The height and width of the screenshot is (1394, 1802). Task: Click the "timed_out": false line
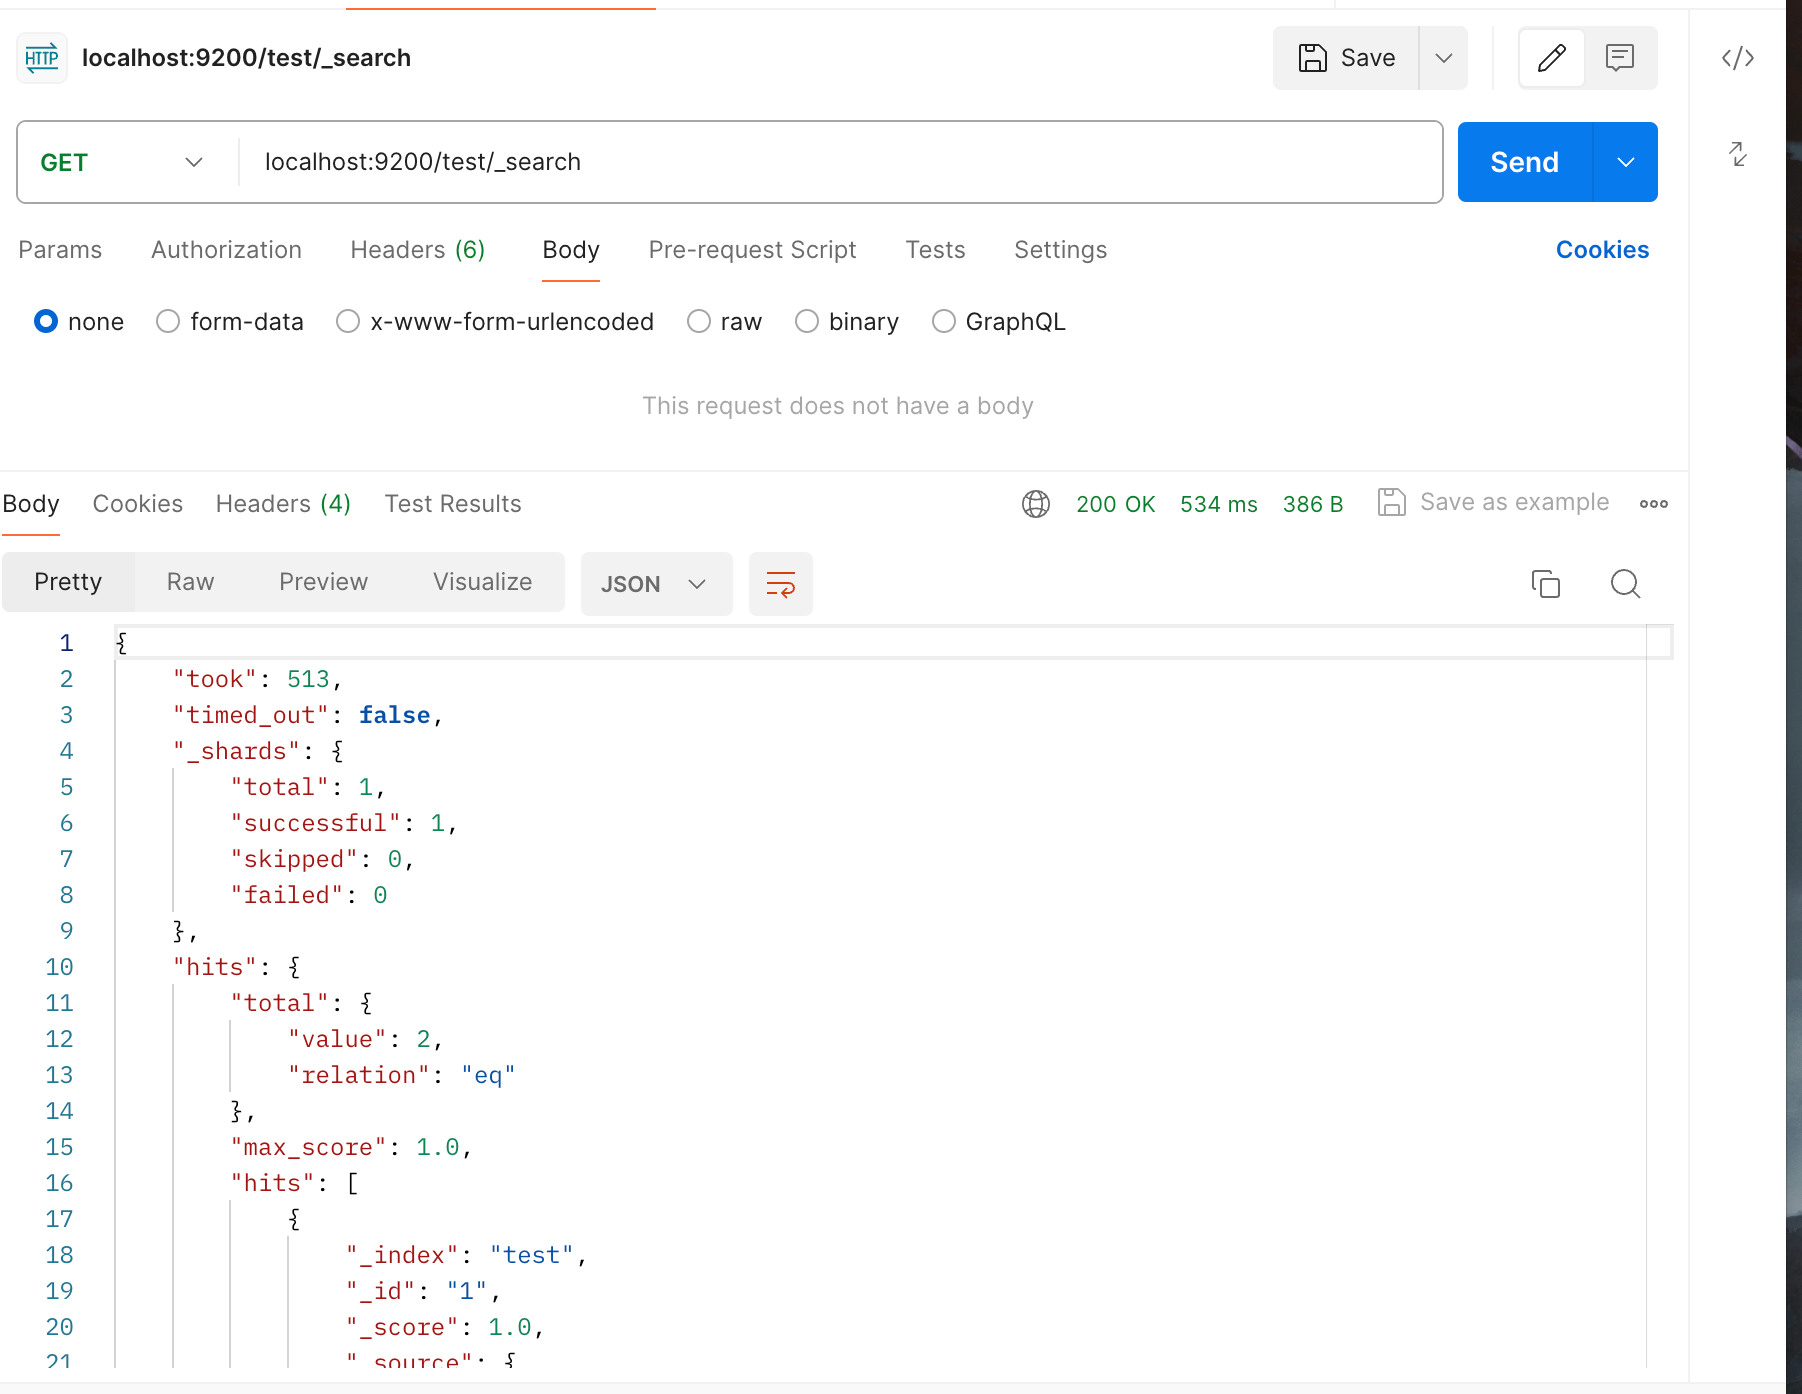pos(308,716)
